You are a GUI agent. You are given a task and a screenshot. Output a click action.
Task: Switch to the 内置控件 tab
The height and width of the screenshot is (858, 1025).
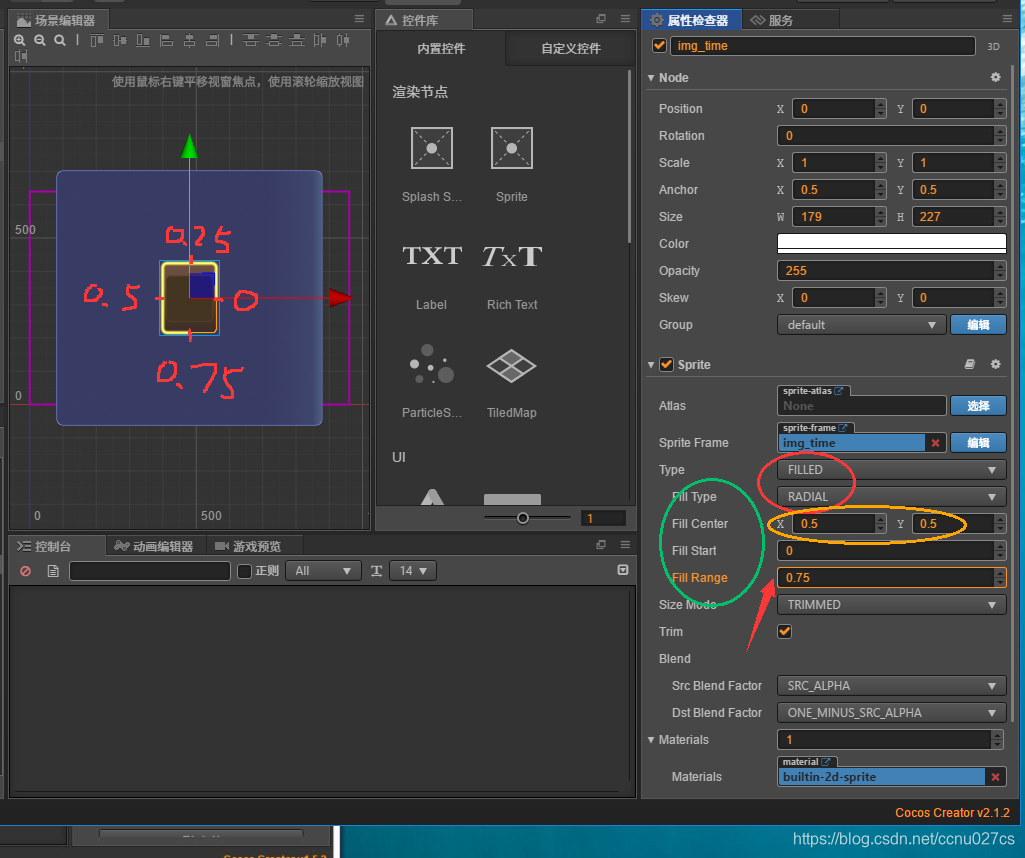click(x=441, y=48)
